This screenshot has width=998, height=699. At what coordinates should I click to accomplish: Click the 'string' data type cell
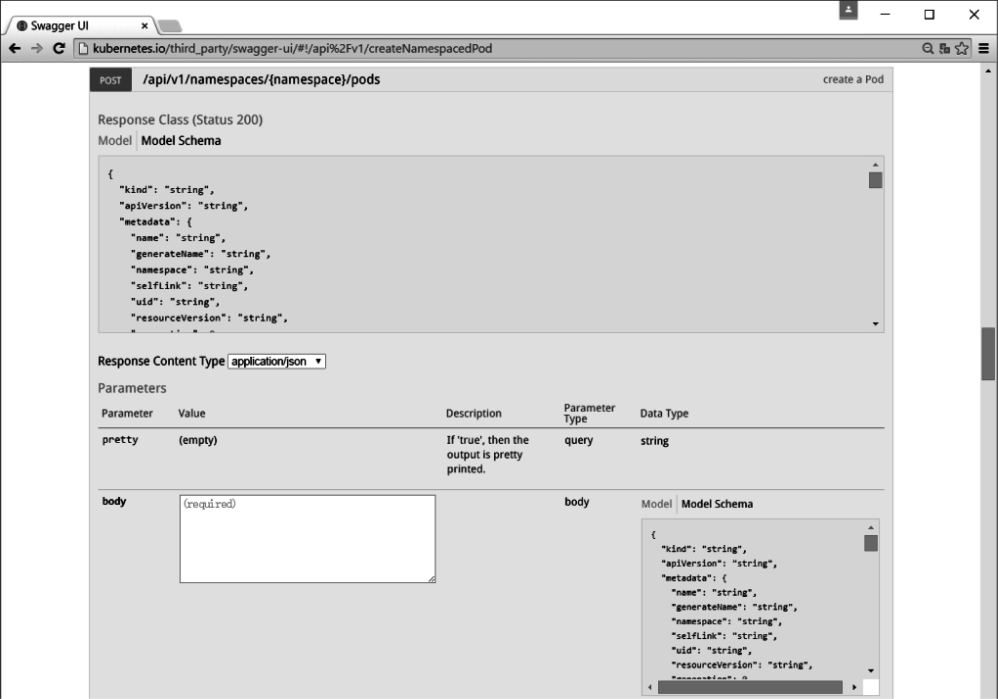tap(654, 441)
